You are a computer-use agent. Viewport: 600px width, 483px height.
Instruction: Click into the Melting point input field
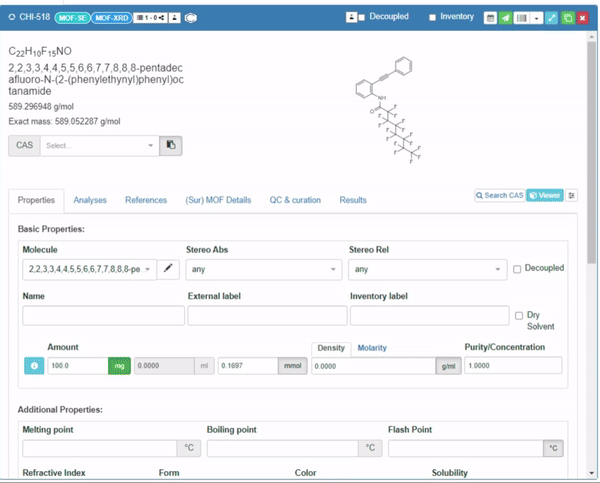[99, 448]
